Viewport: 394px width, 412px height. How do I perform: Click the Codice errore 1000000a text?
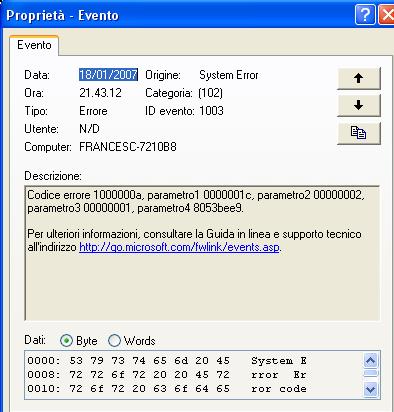(x=84, y=195)
